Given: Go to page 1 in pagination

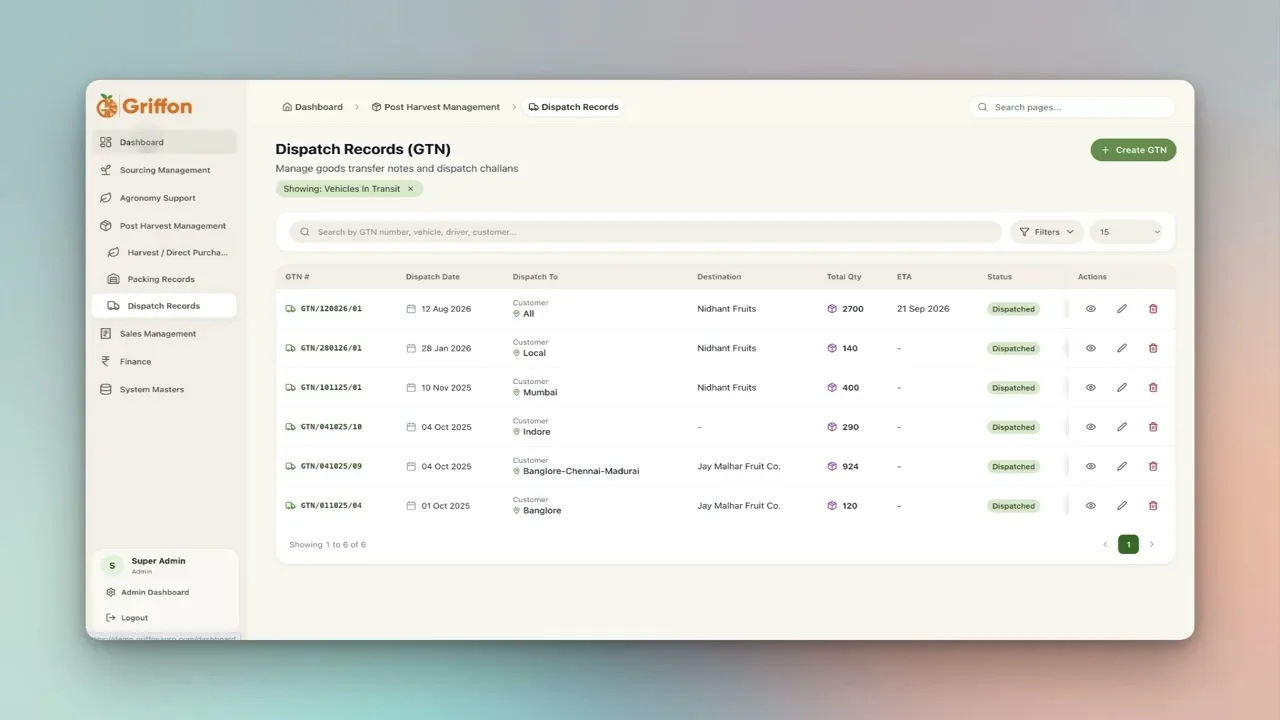Looking at the screenshot, I should [x=1128, y=545].
